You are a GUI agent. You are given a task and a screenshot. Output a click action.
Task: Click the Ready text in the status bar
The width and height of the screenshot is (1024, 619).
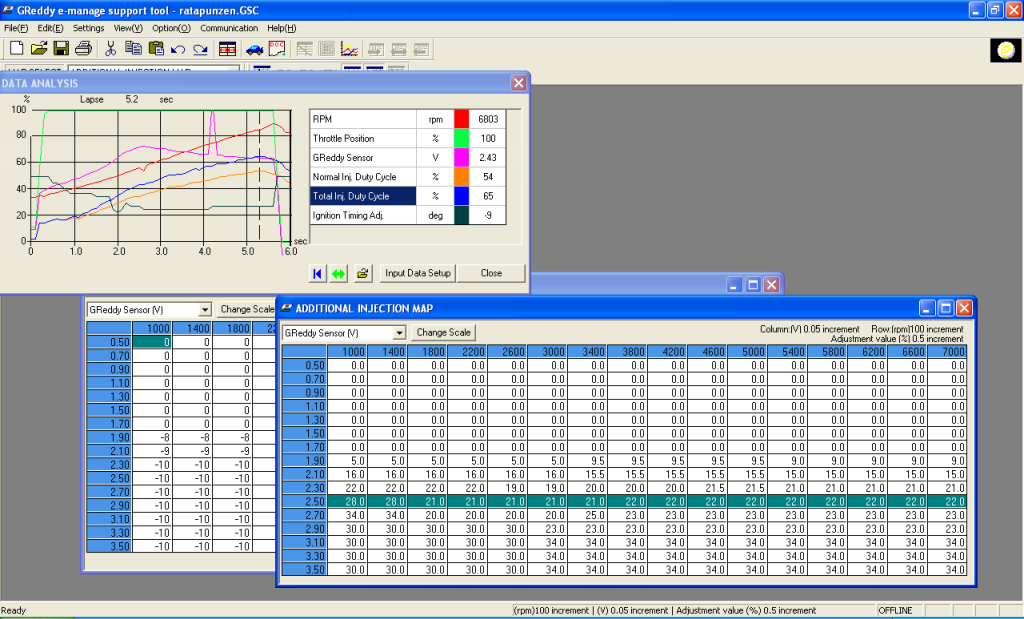pyautogui.click(x=14, y=611)
